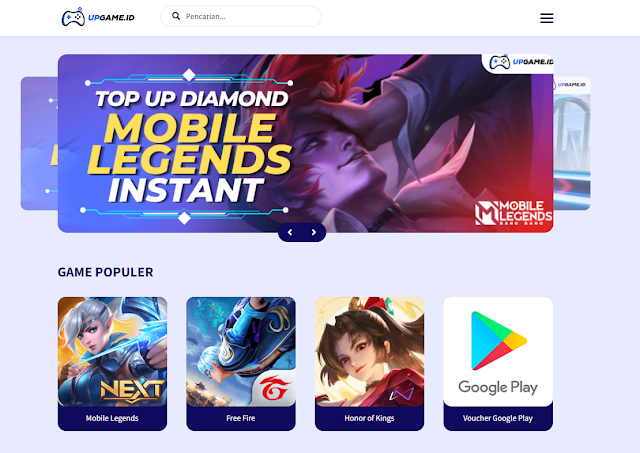Open the hamburger menu icon

click(x=547, y=18)
